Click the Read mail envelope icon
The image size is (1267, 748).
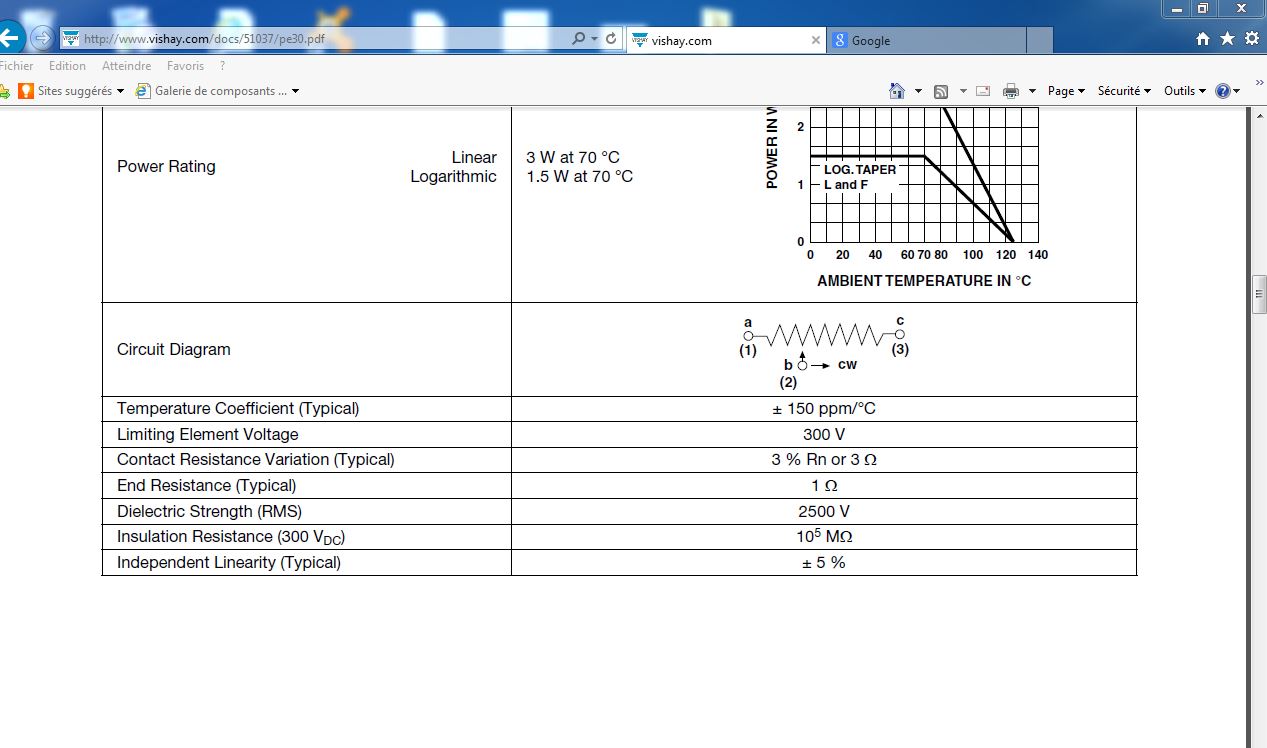pyautogui.click(x=983, y=91)
